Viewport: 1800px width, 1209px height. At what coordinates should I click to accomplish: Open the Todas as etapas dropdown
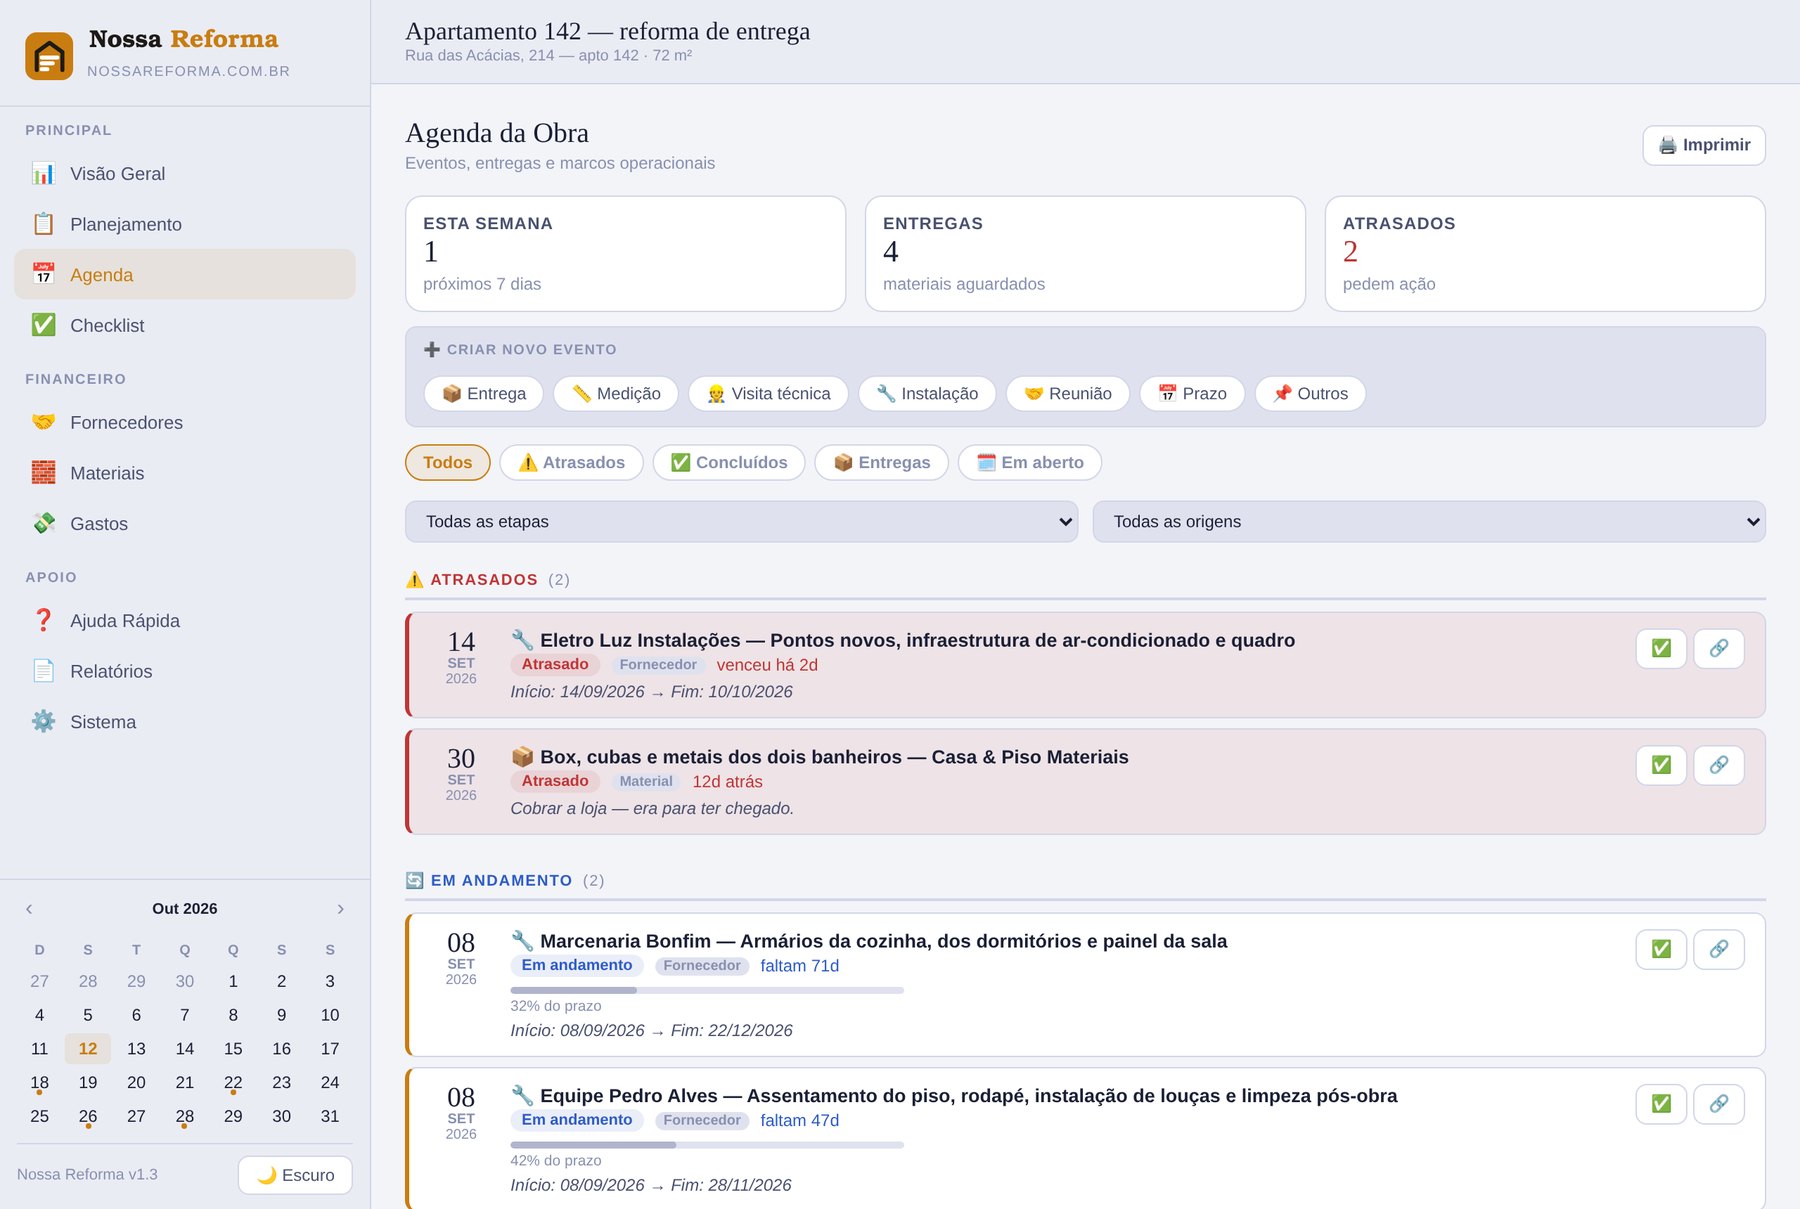[741, 522]
